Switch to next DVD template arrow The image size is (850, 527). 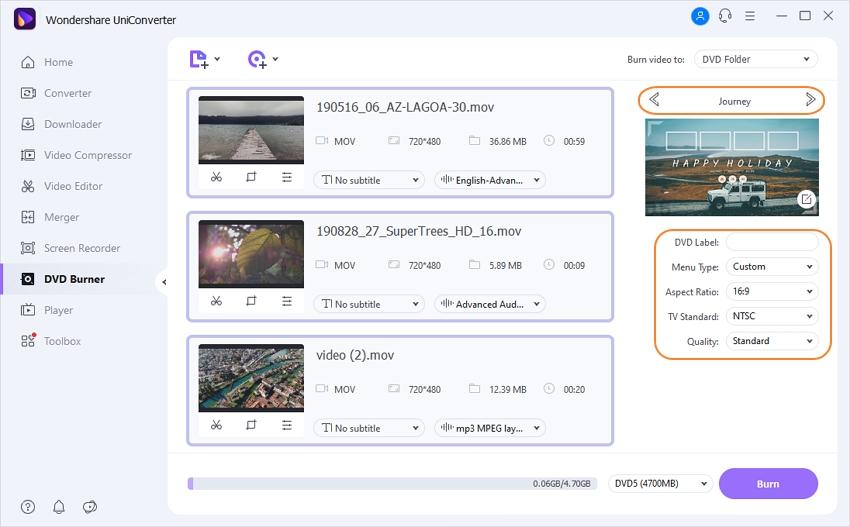[x=810, y=100]
